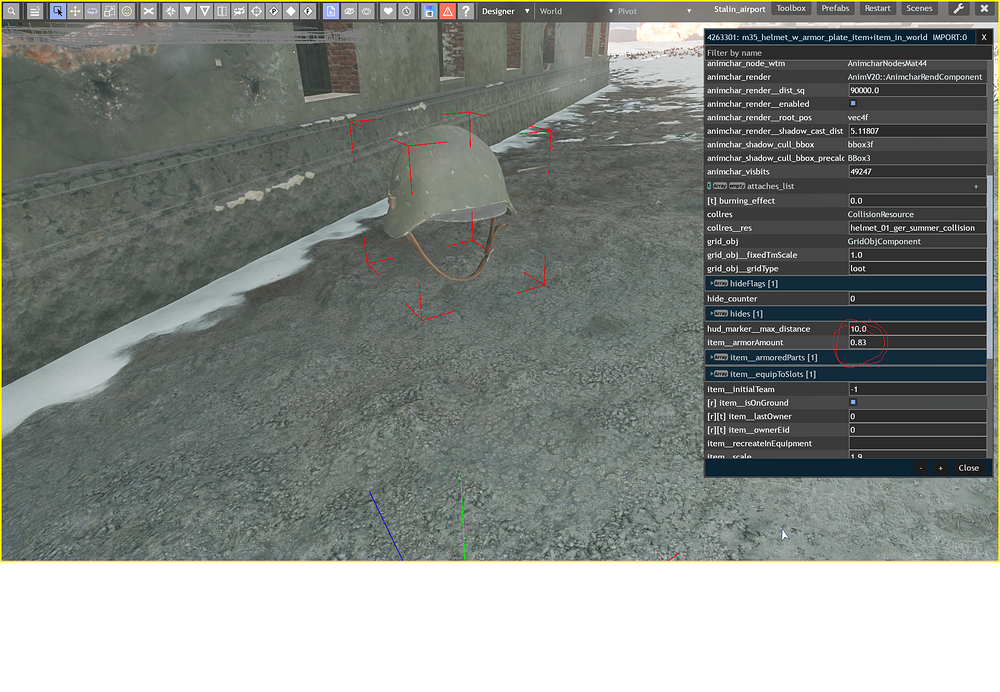Toggle the animchar_render__enabled checkbox
1000x692 pixels.
853,104
